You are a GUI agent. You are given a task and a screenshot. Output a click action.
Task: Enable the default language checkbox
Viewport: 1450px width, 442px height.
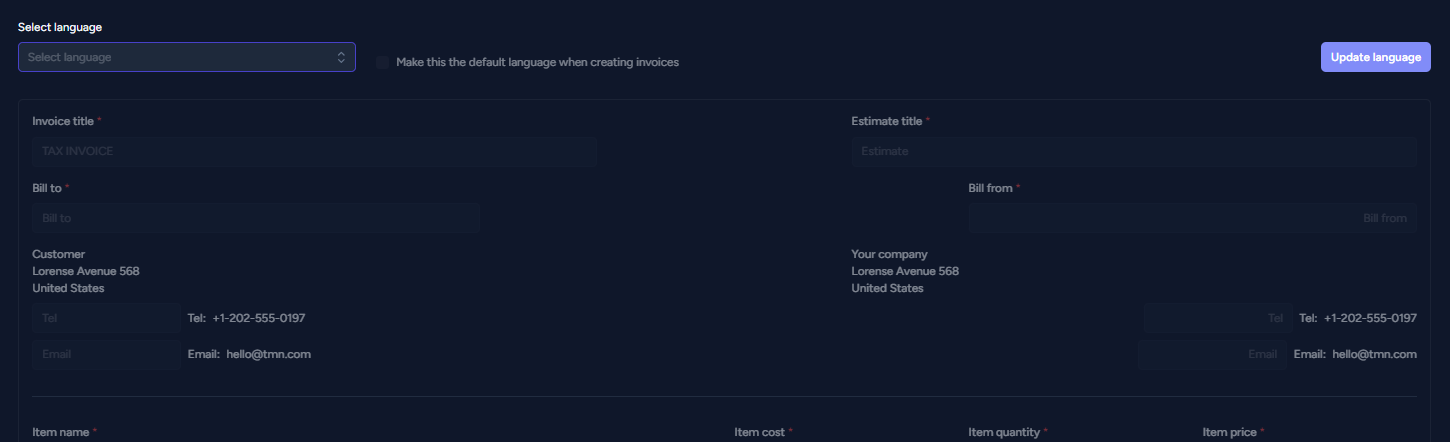[x=382, y=62]
